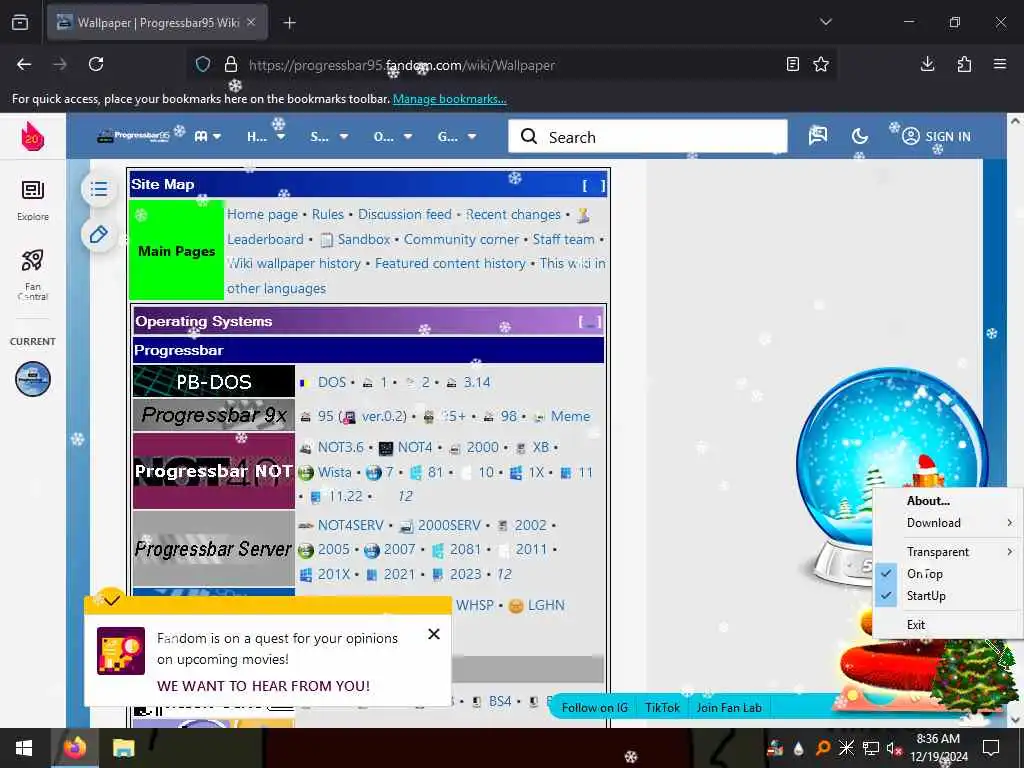Open the extensions puzzle icon

[x=964, y=64]
